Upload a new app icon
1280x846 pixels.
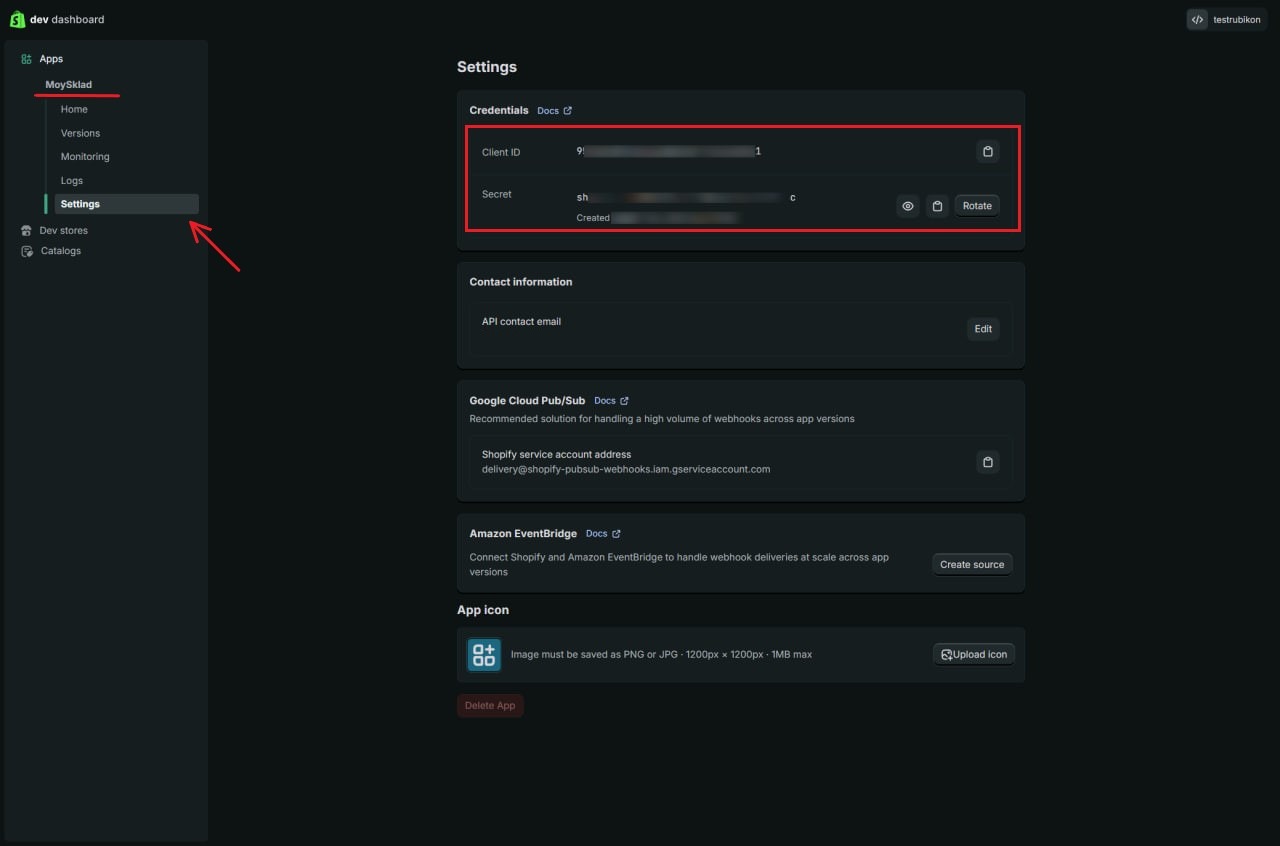974,655
